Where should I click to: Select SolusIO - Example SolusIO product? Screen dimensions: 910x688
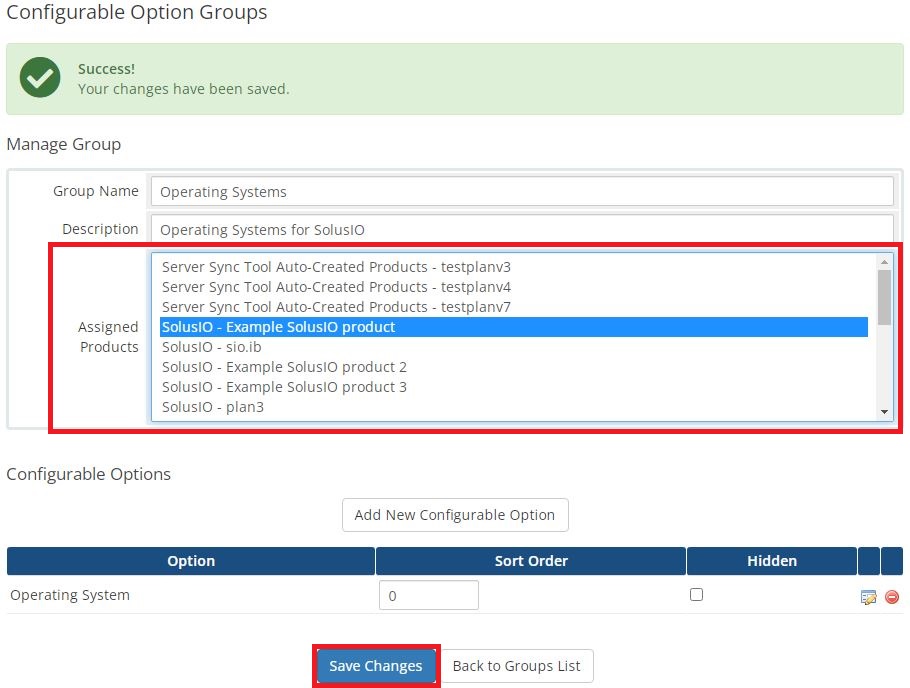pos(278,327)
